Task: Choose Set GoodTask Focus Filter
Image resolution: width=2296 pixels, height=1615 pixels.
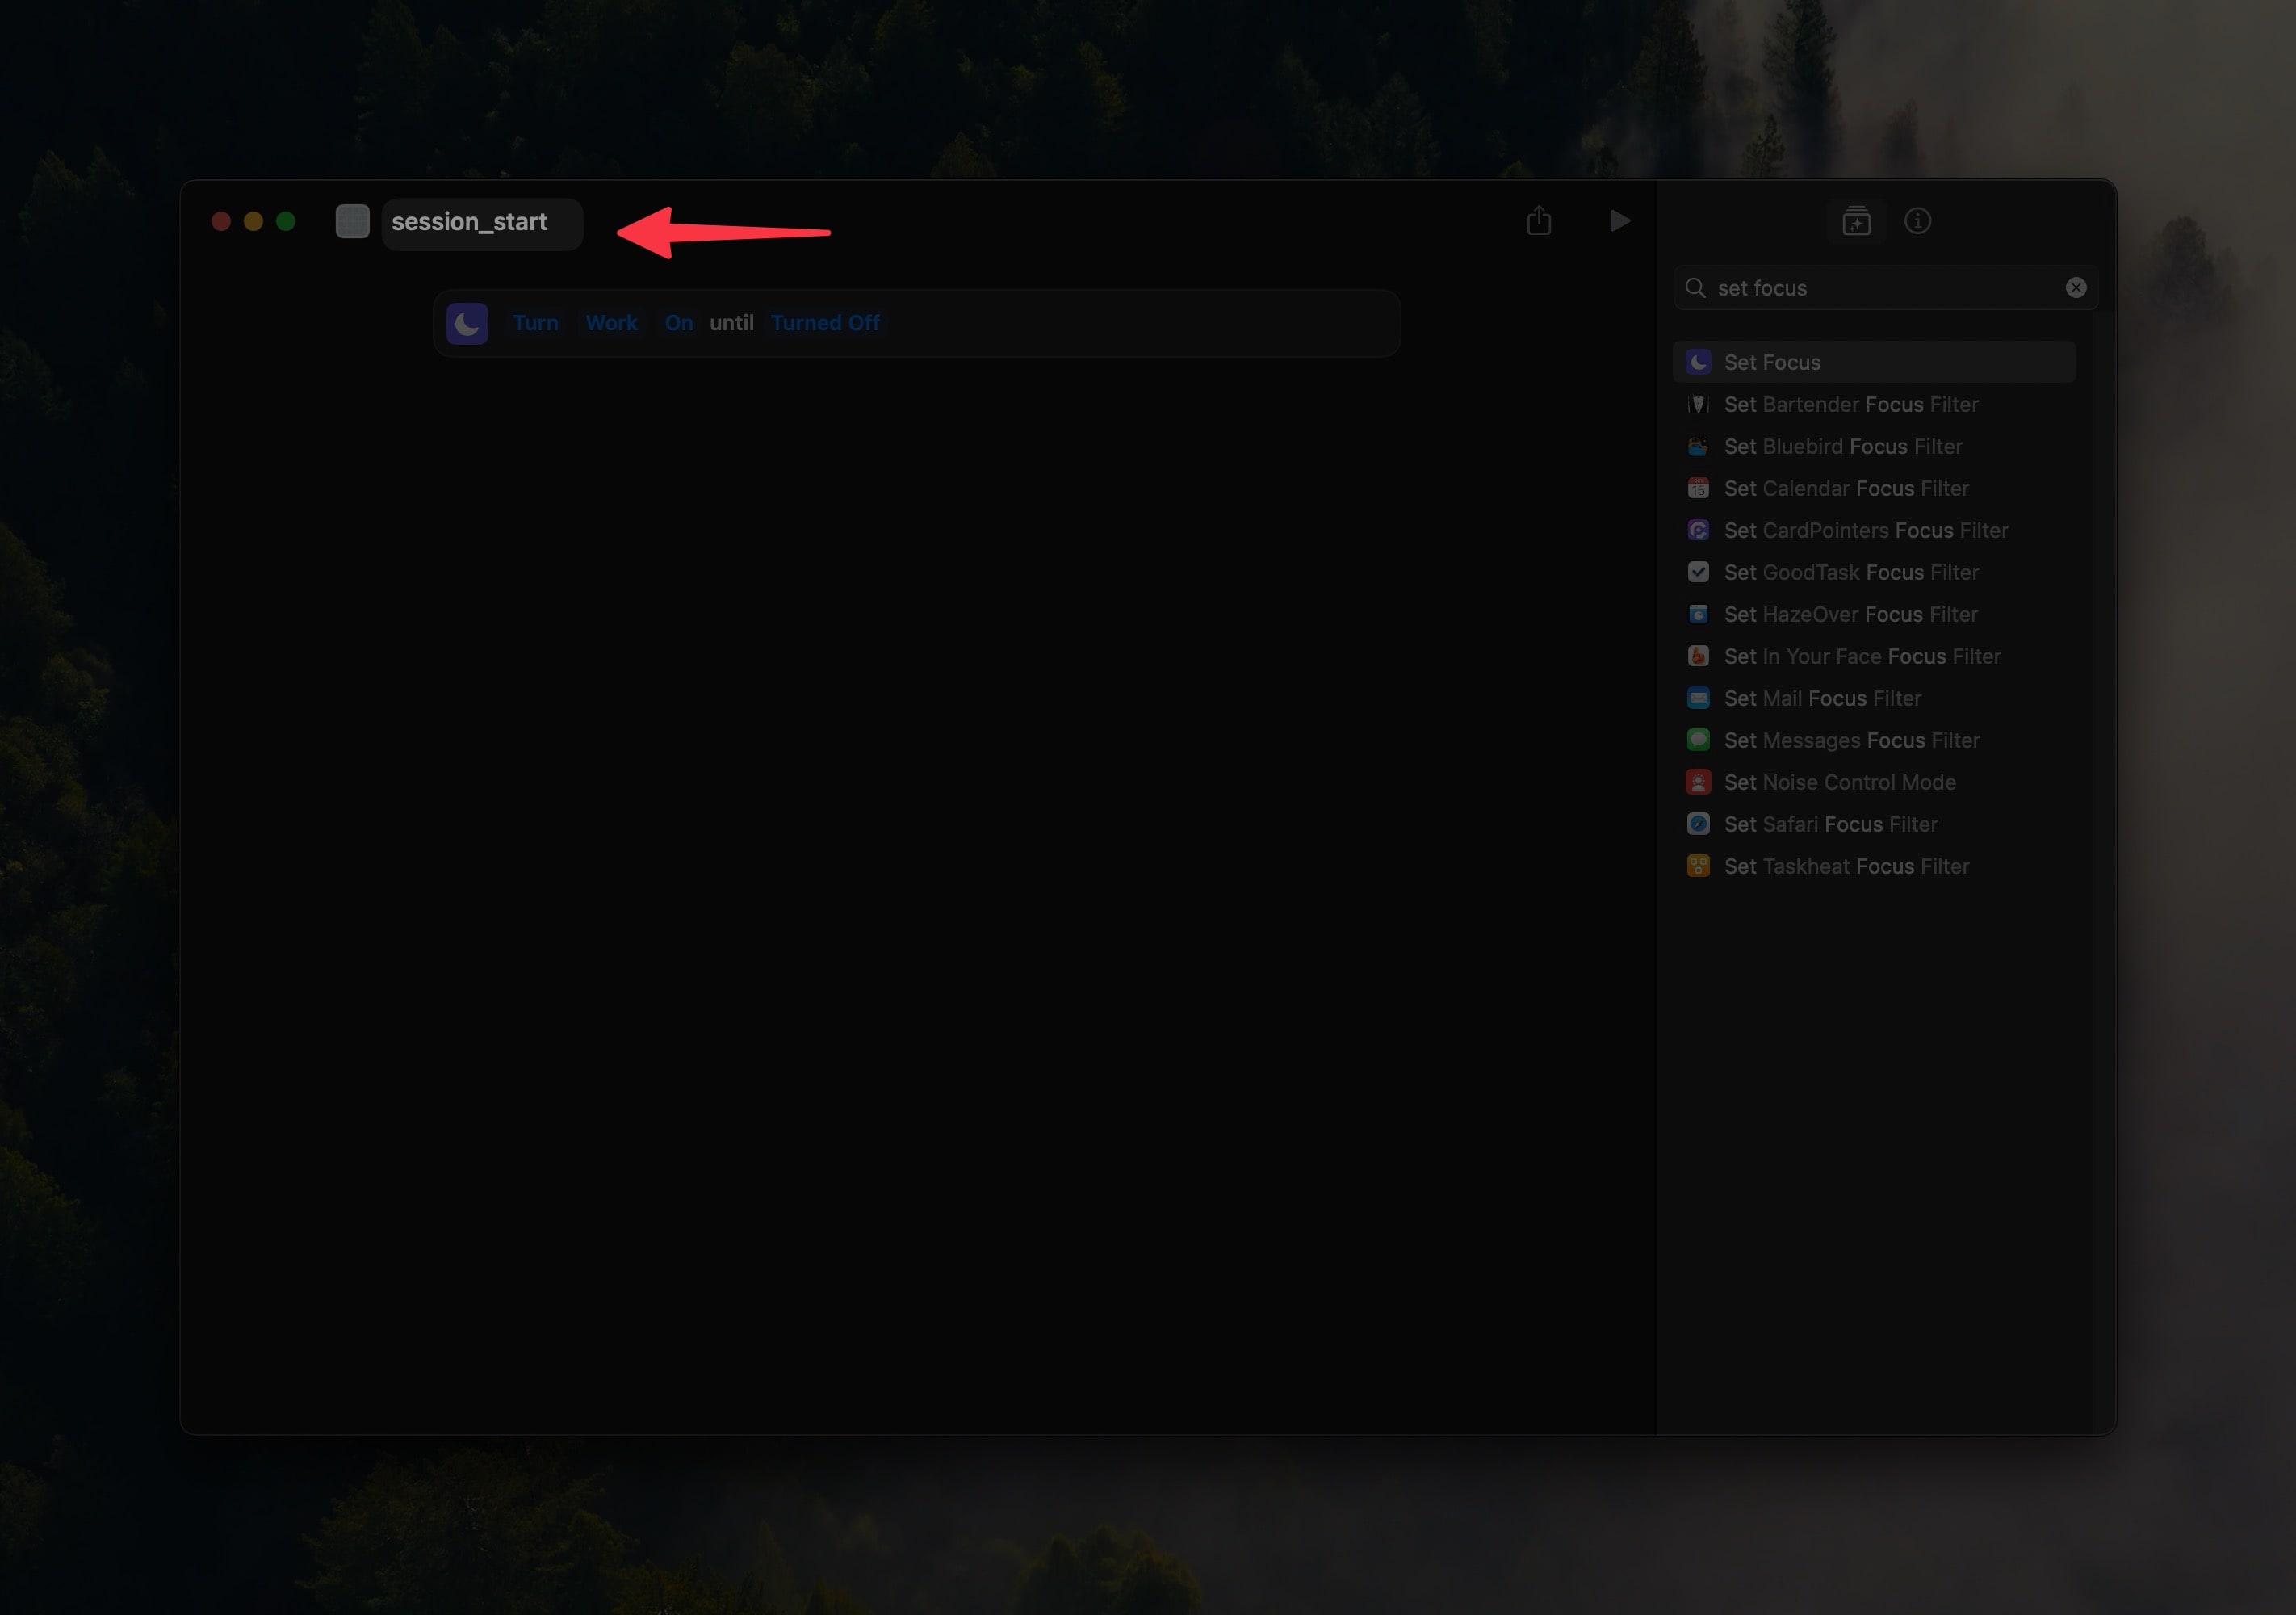Action: (1851, 572)
